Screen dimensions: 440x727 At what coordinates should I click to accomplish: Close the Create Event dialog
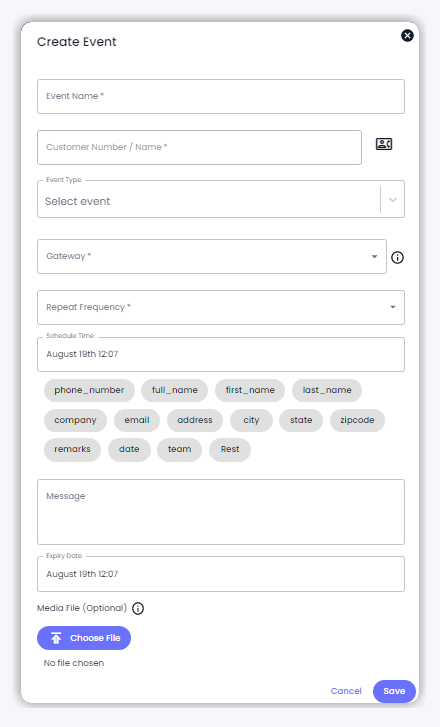point(407,35)
